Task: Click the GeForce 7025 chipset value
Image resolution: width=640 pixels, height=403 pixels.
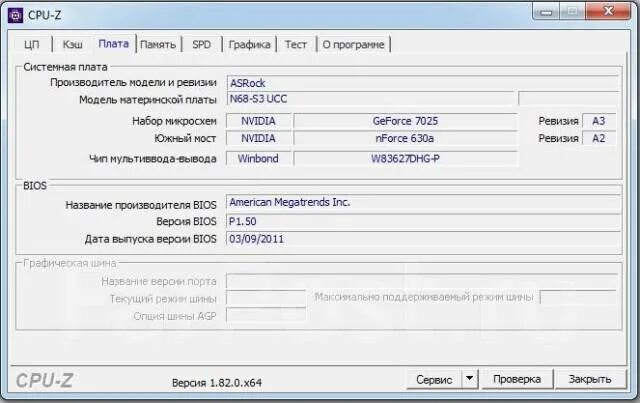Action: click(405, 121)
